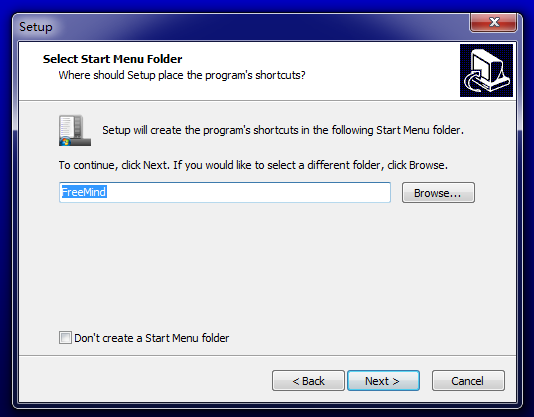Click the installer computer icon in header
The width and height of the screenshot is (534, 417).
[x=486, y=71]
